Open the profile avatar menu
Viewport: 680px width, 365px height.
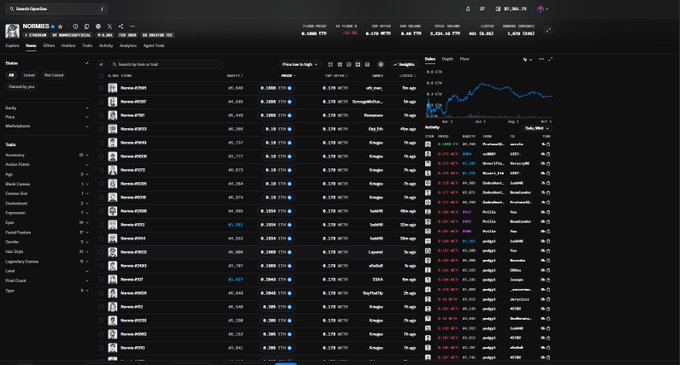(x=542, y=9)
